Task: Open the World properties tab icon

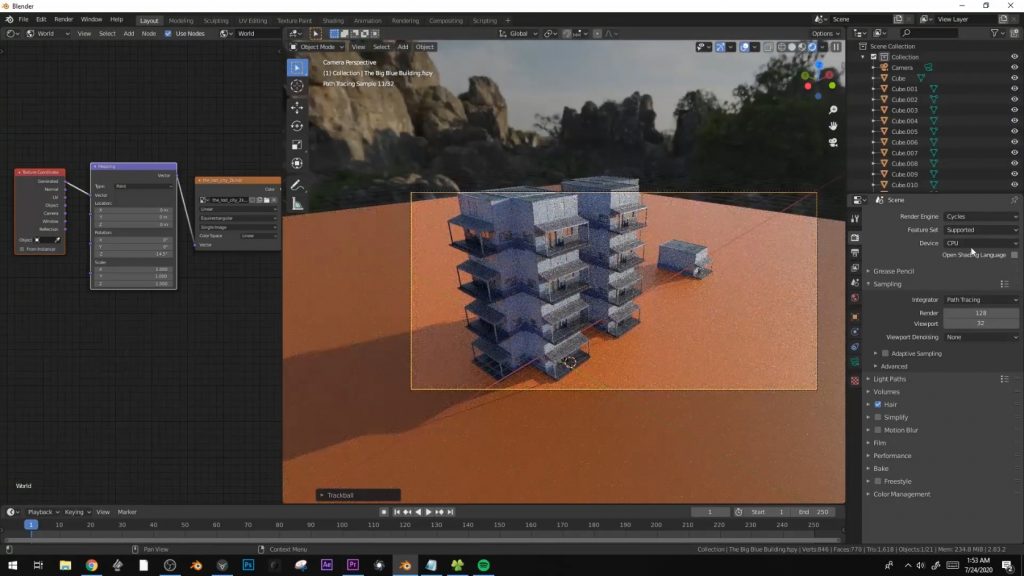Action: click(855, 298)
